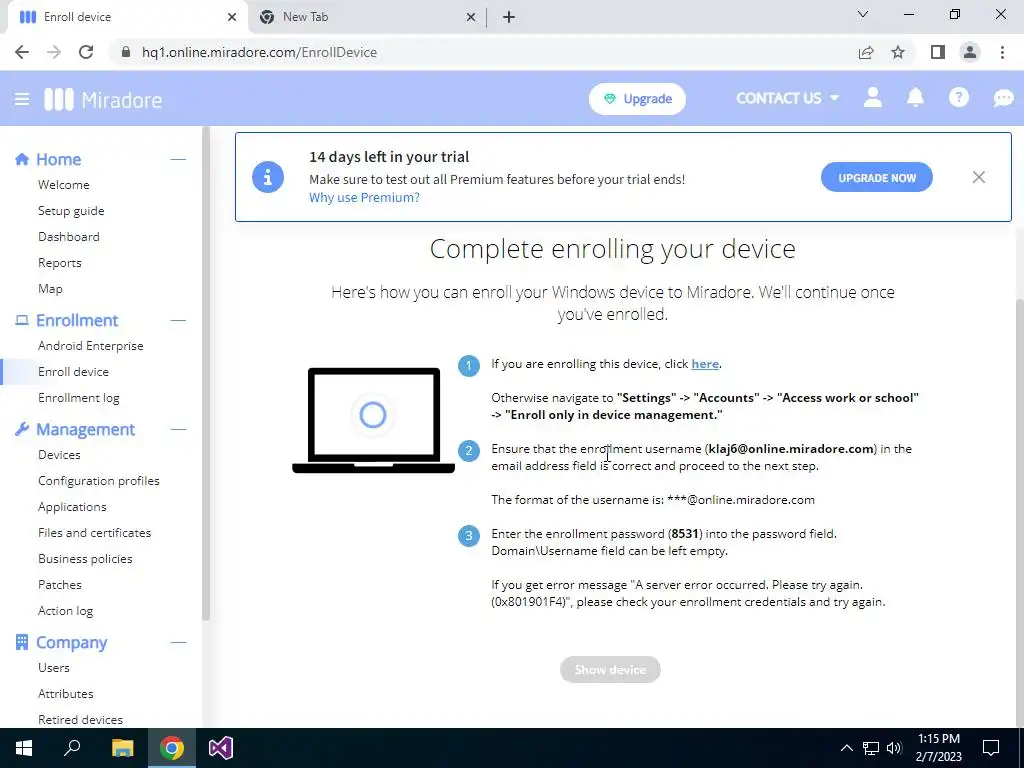Close the New Tab tab
This screenshot has width=1024, height=768.
471,17
